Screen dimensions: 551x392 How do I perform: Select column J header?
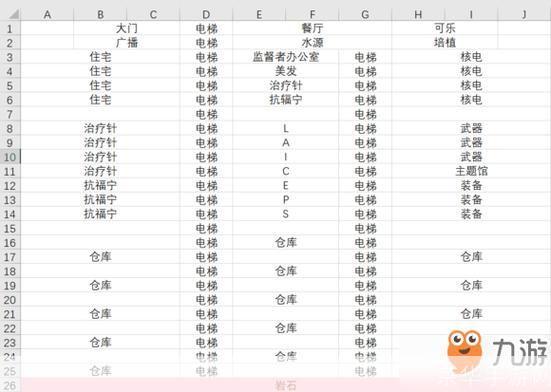coord(524,14)
